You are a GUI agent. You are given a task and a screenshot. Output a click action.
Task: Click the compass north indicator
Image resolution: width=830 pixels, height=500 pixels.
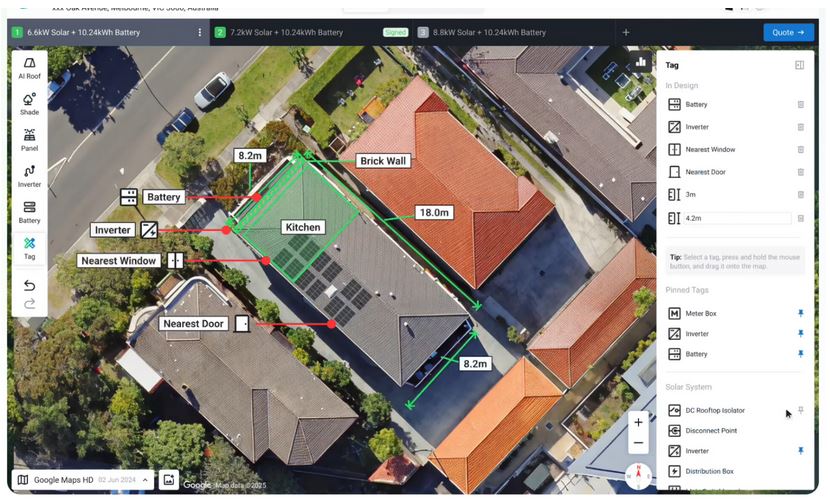[637, 474]
